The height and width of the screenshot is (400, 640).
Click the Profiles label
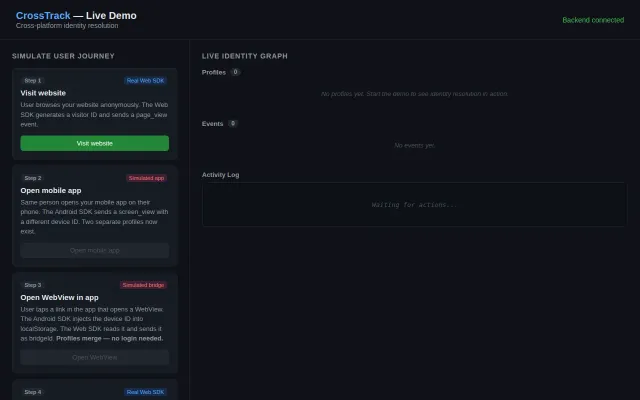point(213,72)
